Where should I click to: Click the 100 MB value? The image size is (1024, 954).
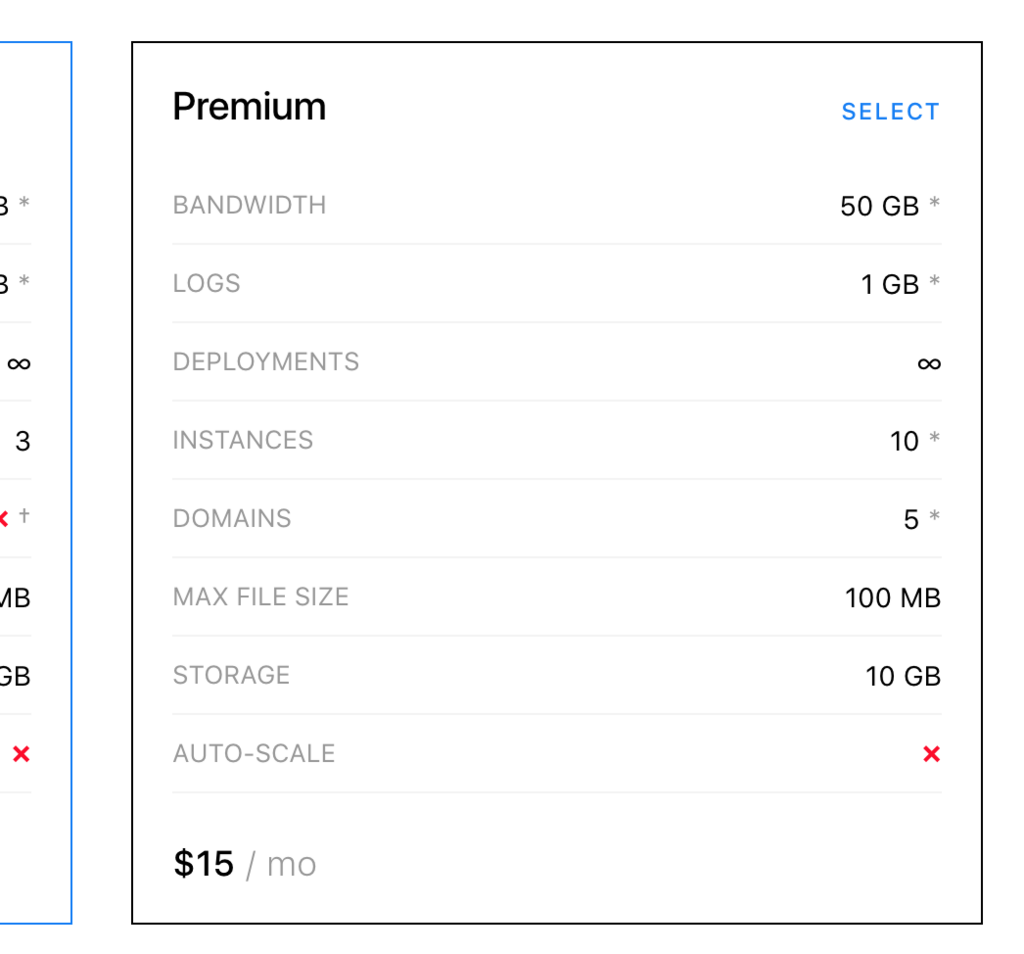[x=893, y=598]
